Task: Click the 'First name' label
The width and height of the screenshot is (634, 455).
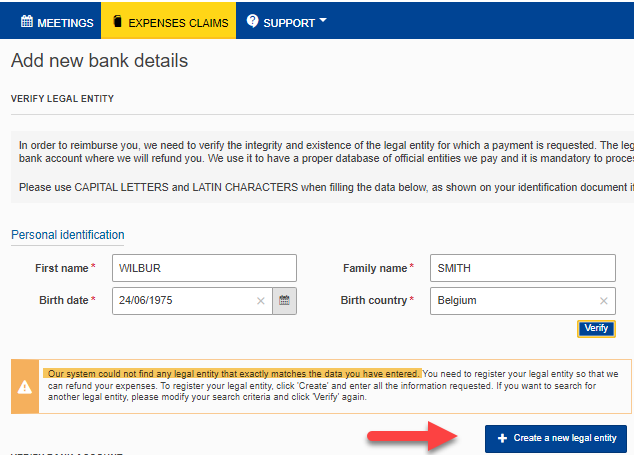Action: tap(61, 268)
